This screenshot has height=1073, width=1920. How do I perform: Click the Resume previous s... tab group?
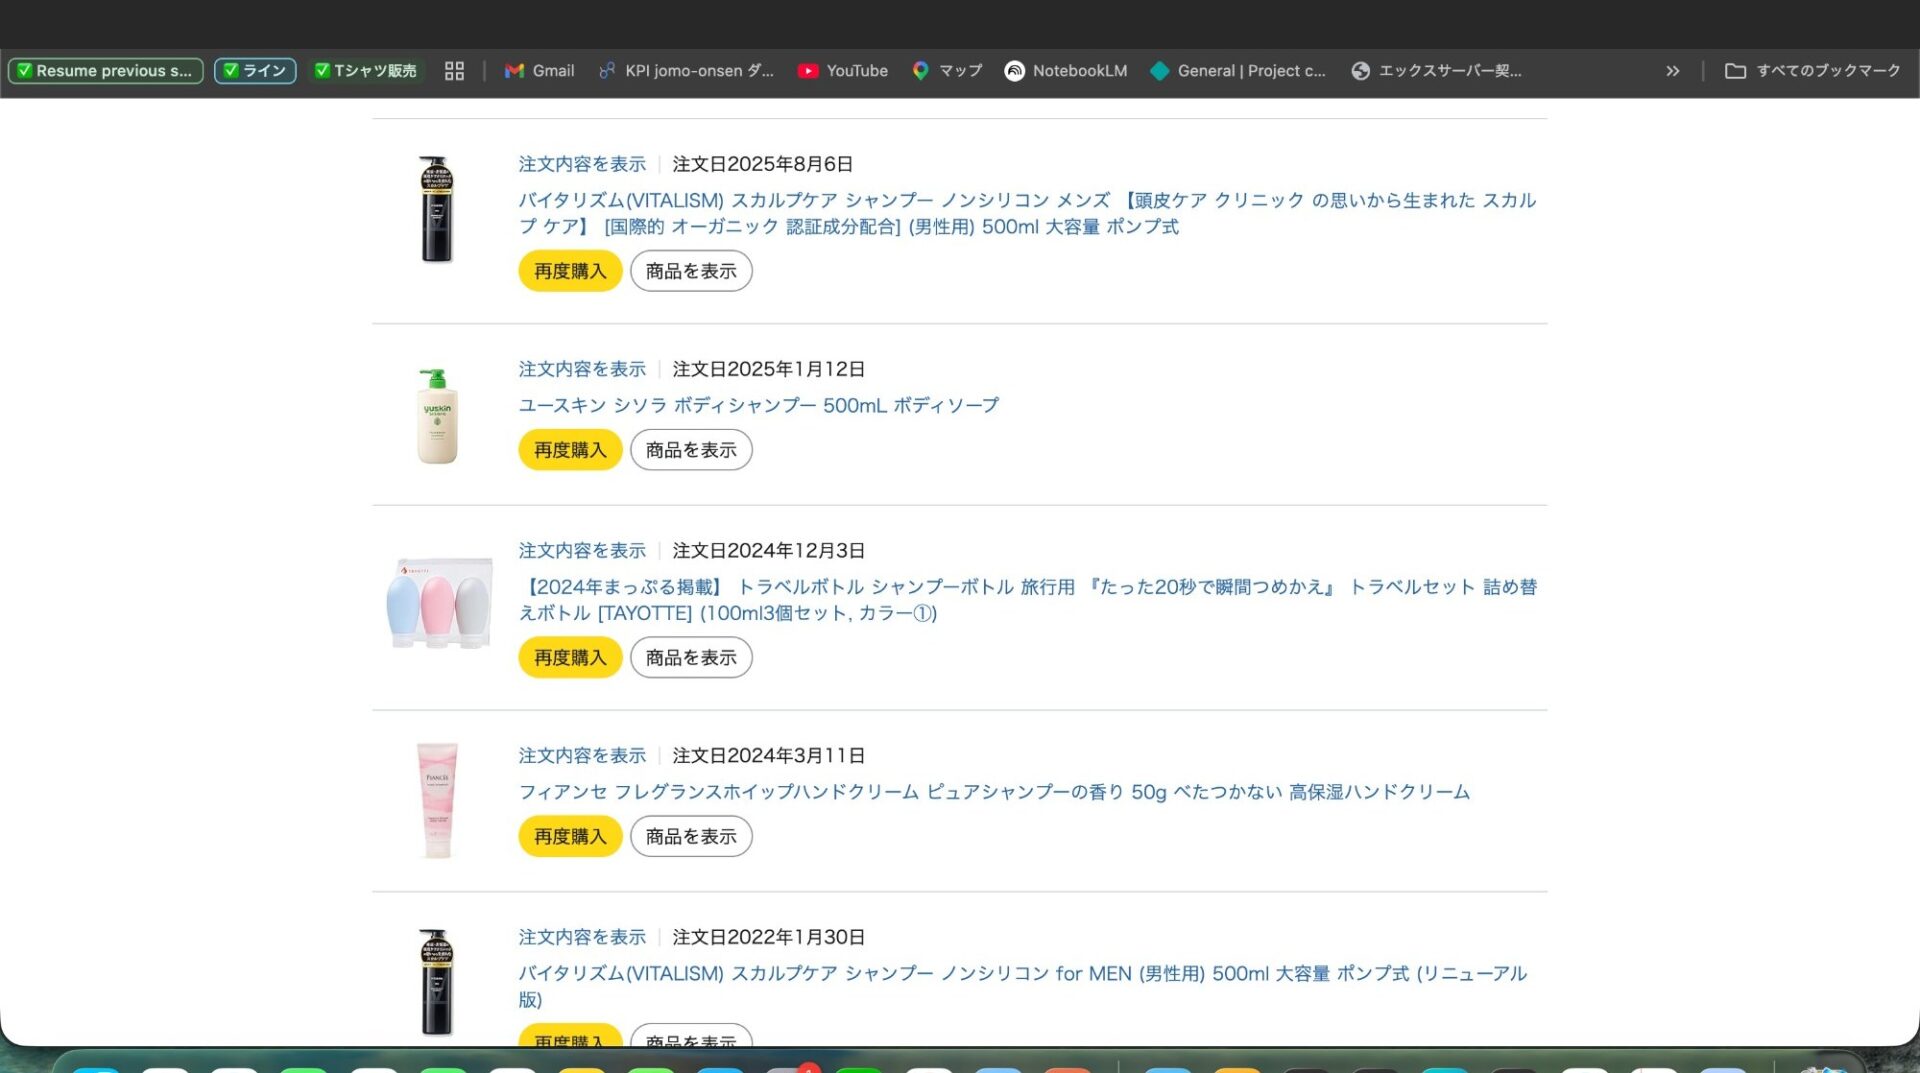tap(105, 71)
